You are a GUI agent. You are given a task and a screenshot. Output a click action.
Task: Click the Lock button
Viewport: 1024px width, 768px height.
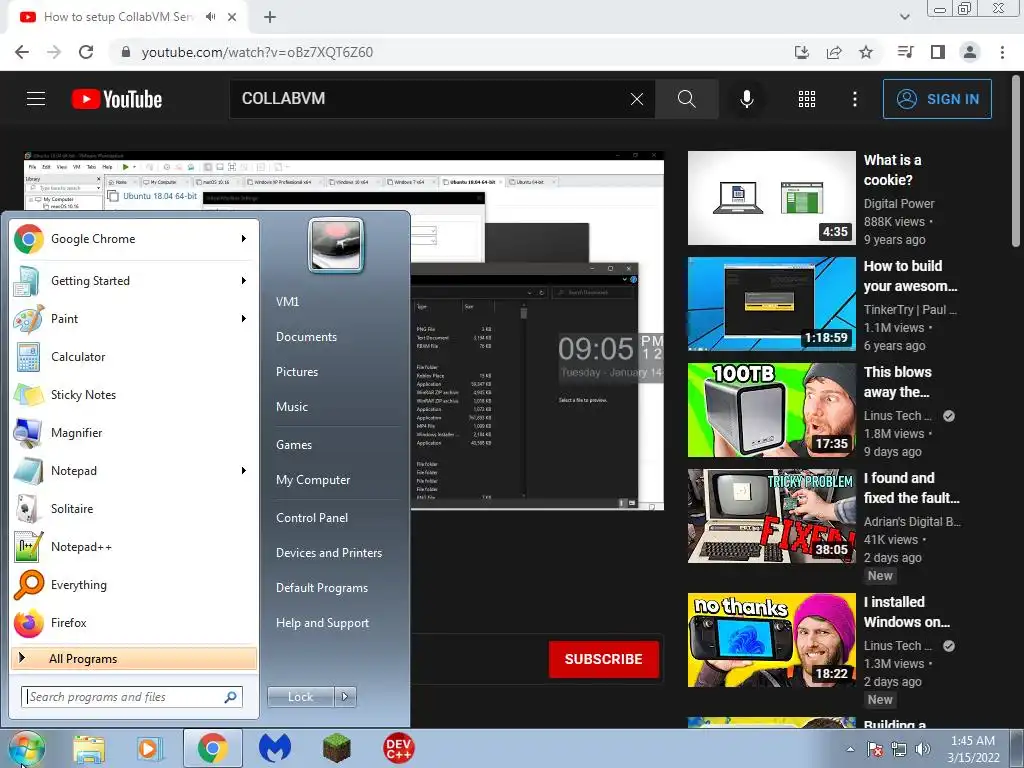pyautogui.click(x=301, y=697)
